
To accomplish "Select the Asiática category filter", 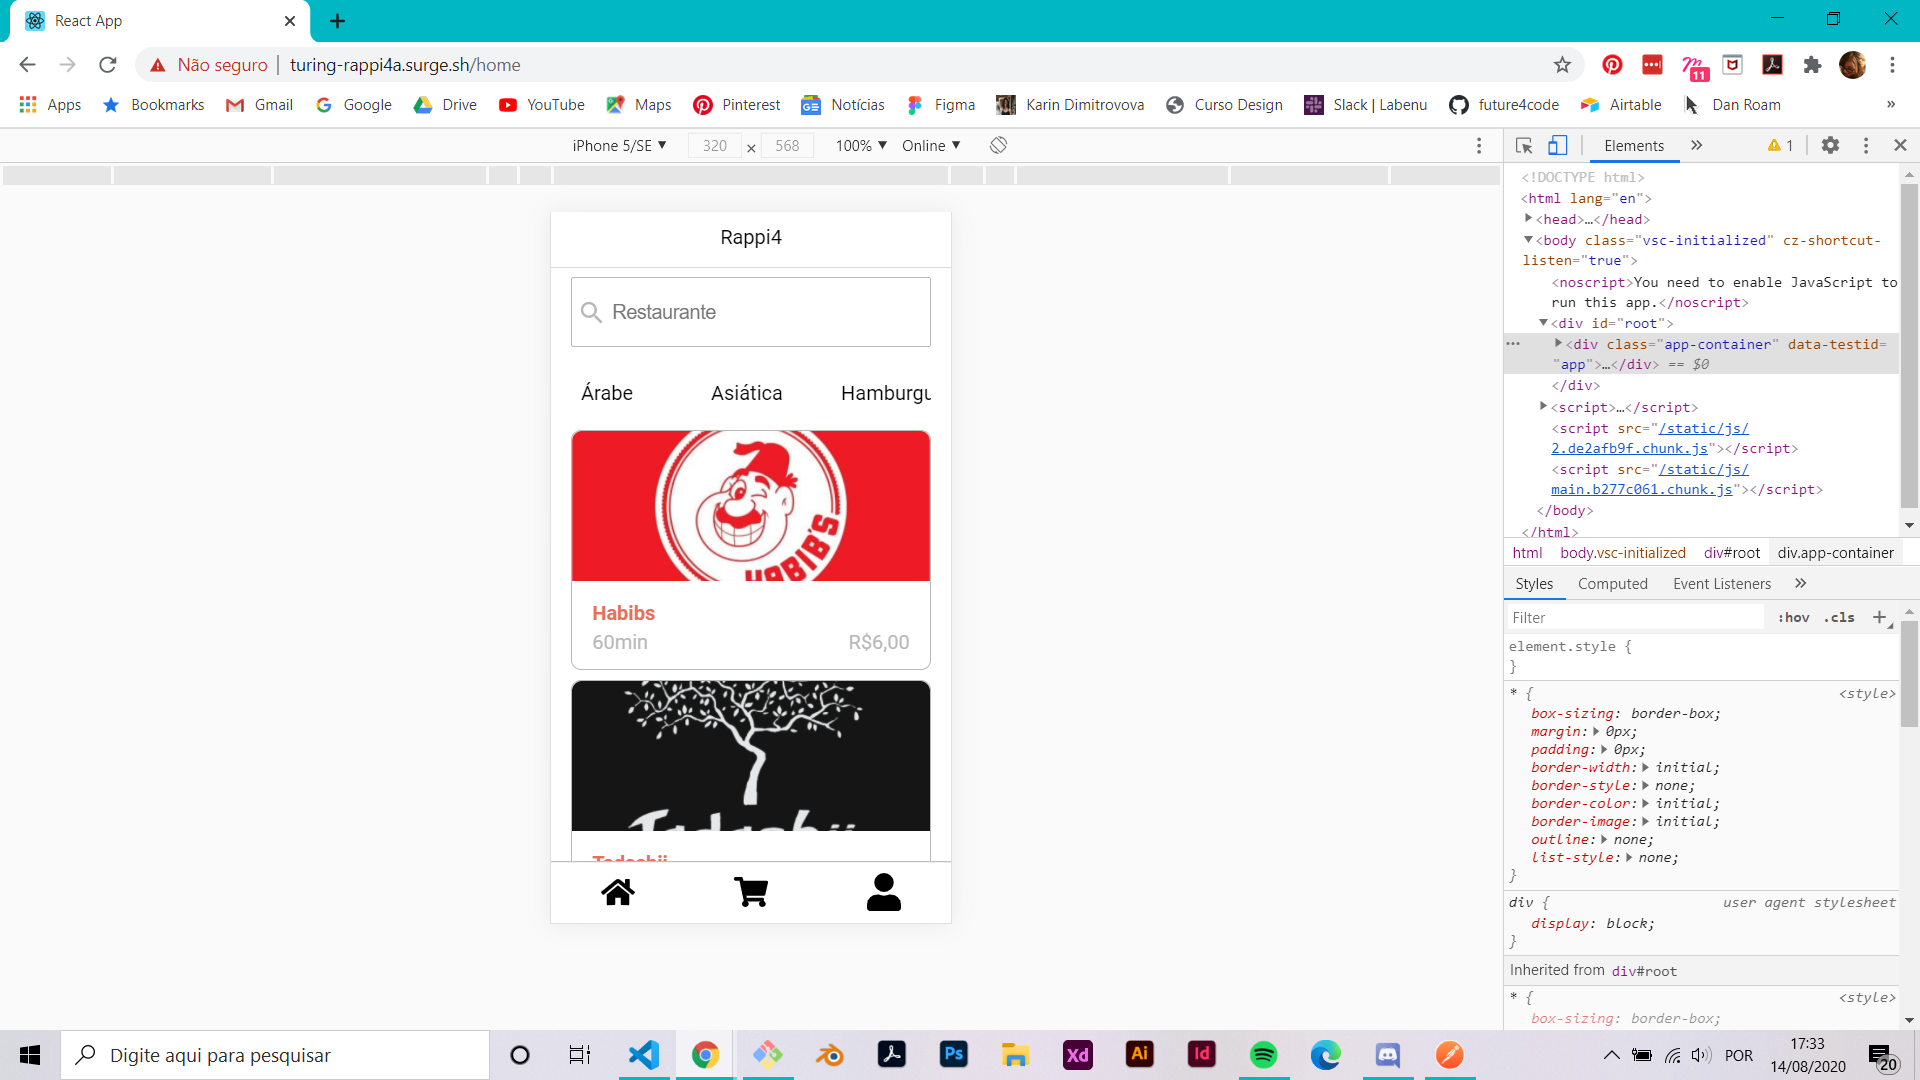I will click(x=746, y=393).
